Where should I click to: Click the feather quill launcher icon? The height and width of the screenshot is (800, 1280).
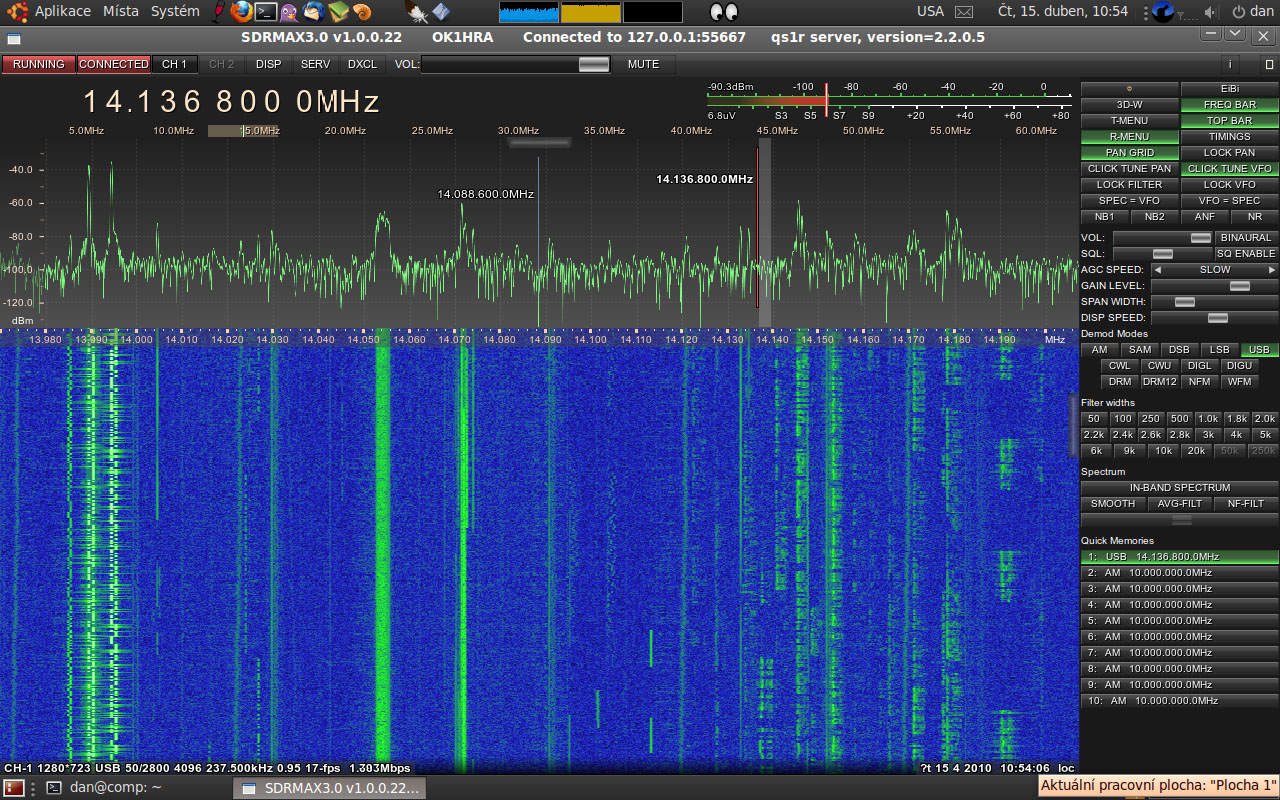click(x=417, y=12)
